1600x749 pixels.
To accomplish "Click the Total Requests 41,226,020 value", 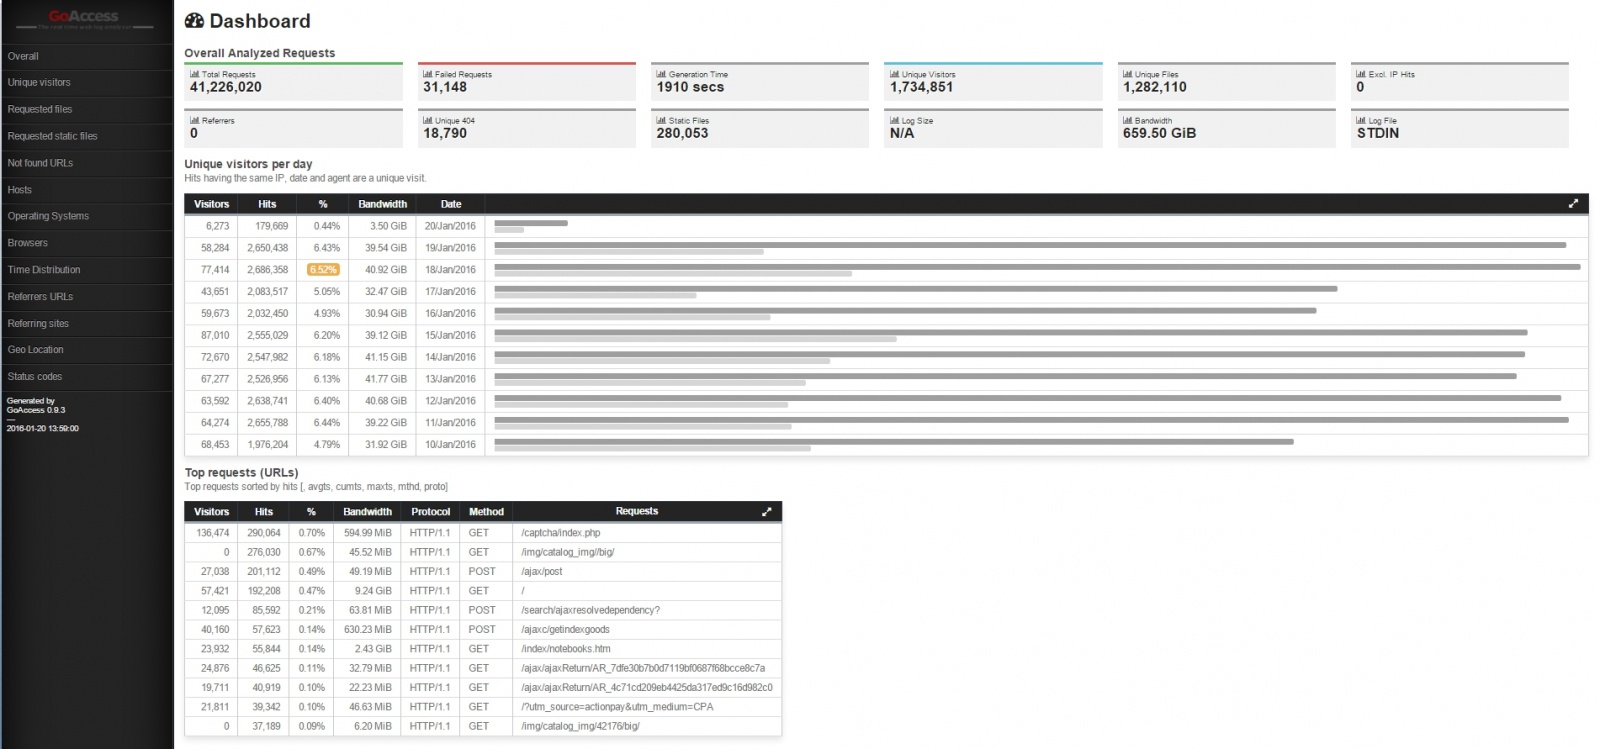I will tap(226, 87).
